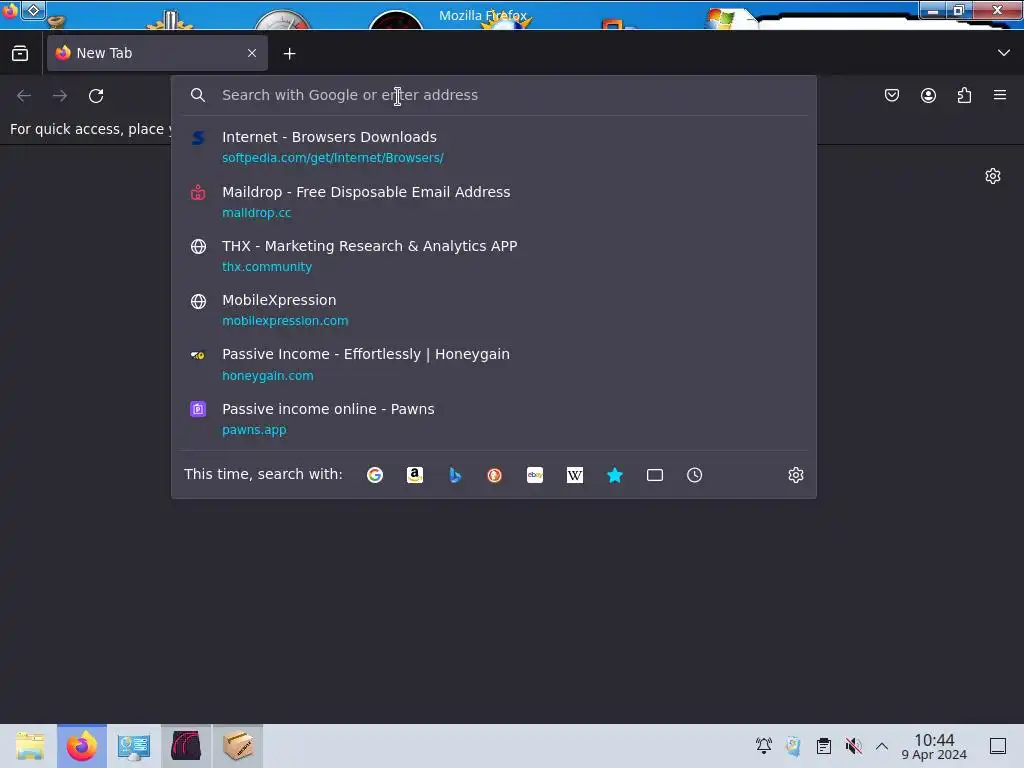Open notifications bell in system tray
Image resolution: width=1024 pixels, height=768 pixels.
(x=763, y=746)
